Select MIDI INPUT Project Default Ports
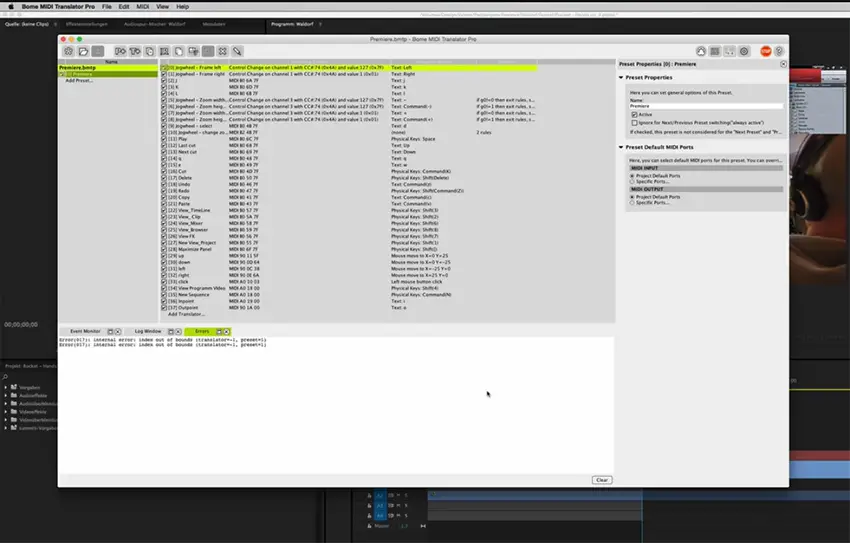 point(632,176)
